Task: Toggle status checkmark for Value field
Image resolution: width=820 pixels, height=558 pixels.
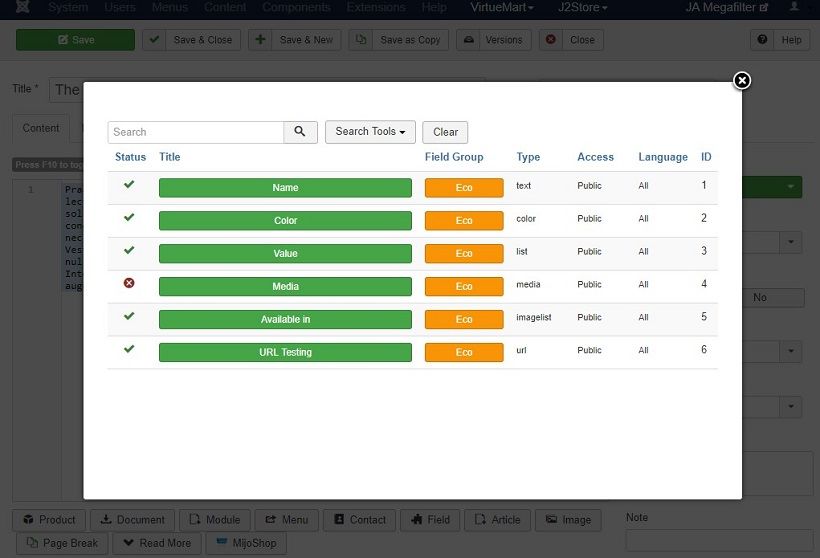Action: (x=129, y=250)
